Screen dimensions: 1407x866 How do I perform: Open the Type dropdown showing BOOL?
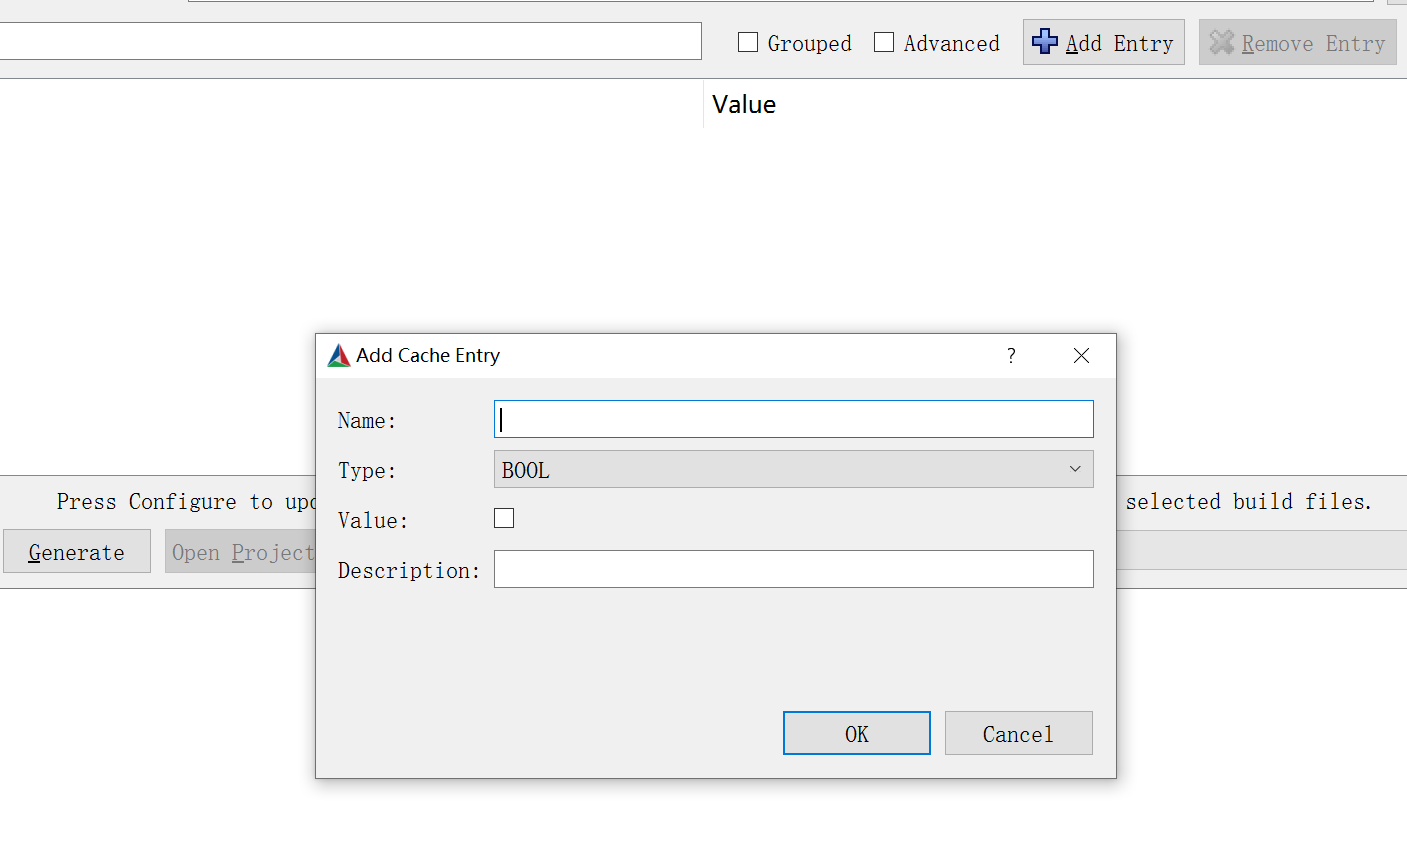pyautogui.click(x=793, y=468)
